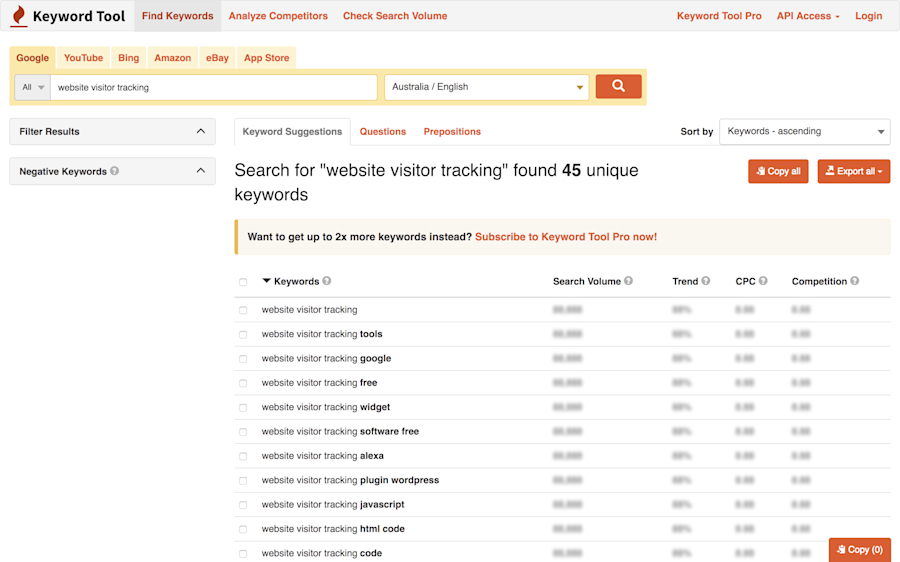
Task: Open the API Access dropdown menu
Action: (808, 16)
